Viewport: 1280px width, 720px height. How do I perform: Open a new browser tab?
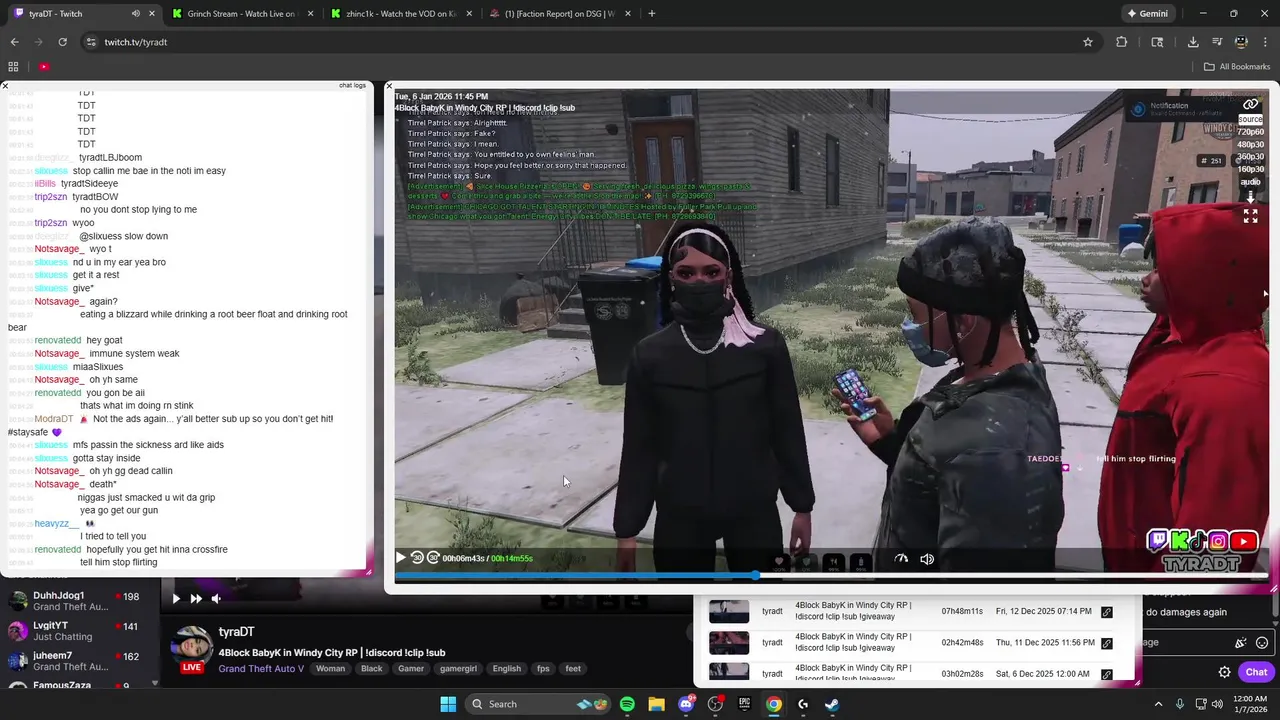pos(652,14)
